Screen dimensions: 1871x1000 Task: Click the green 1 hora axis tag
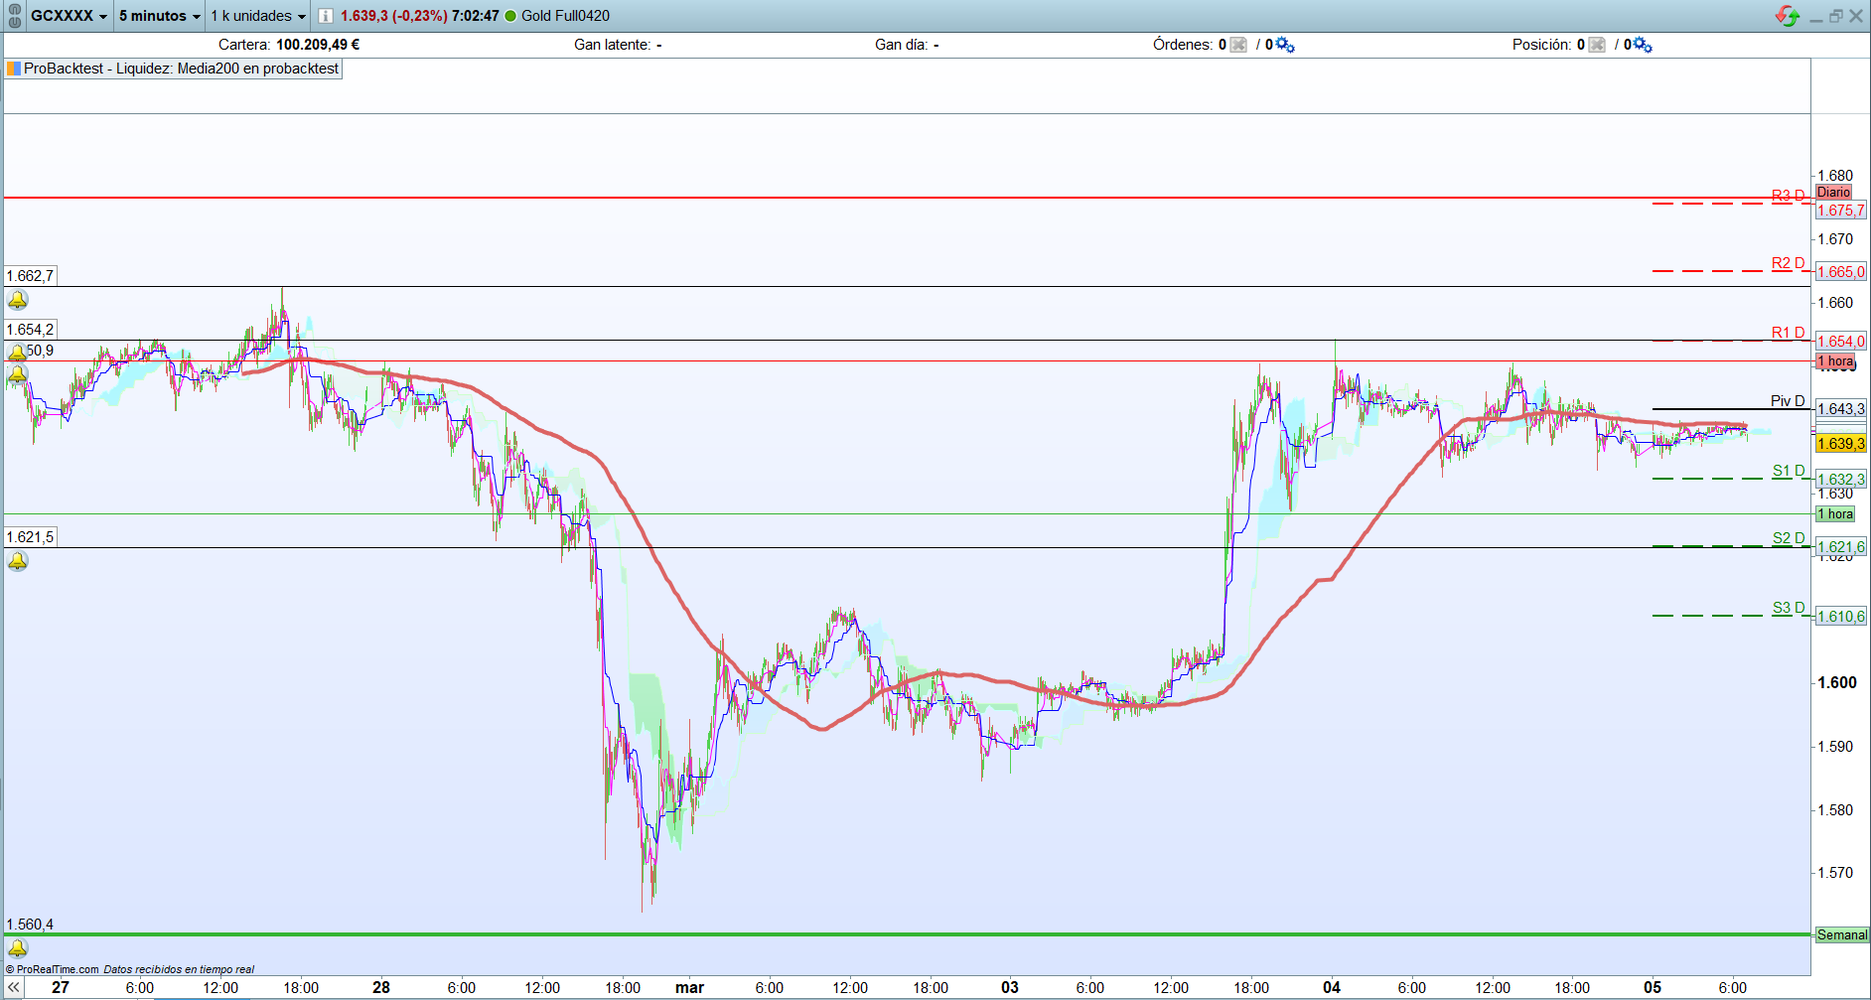tap(1835, 514)
